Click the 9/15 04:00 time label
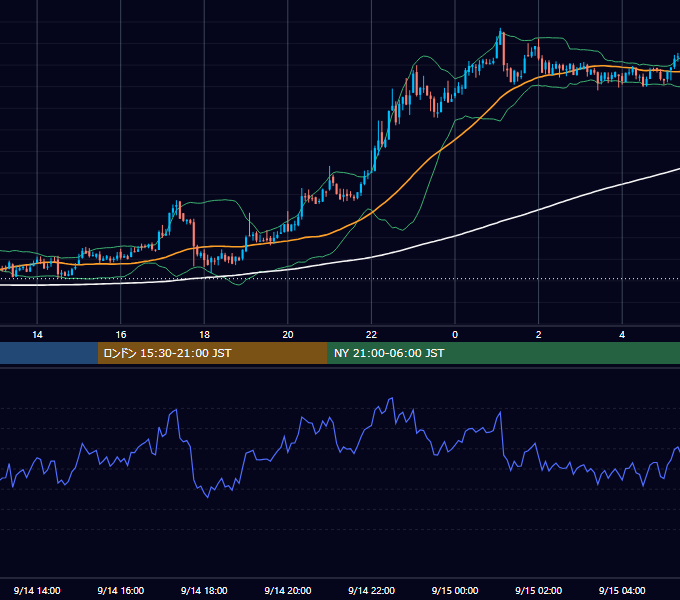 coord(622,590)
